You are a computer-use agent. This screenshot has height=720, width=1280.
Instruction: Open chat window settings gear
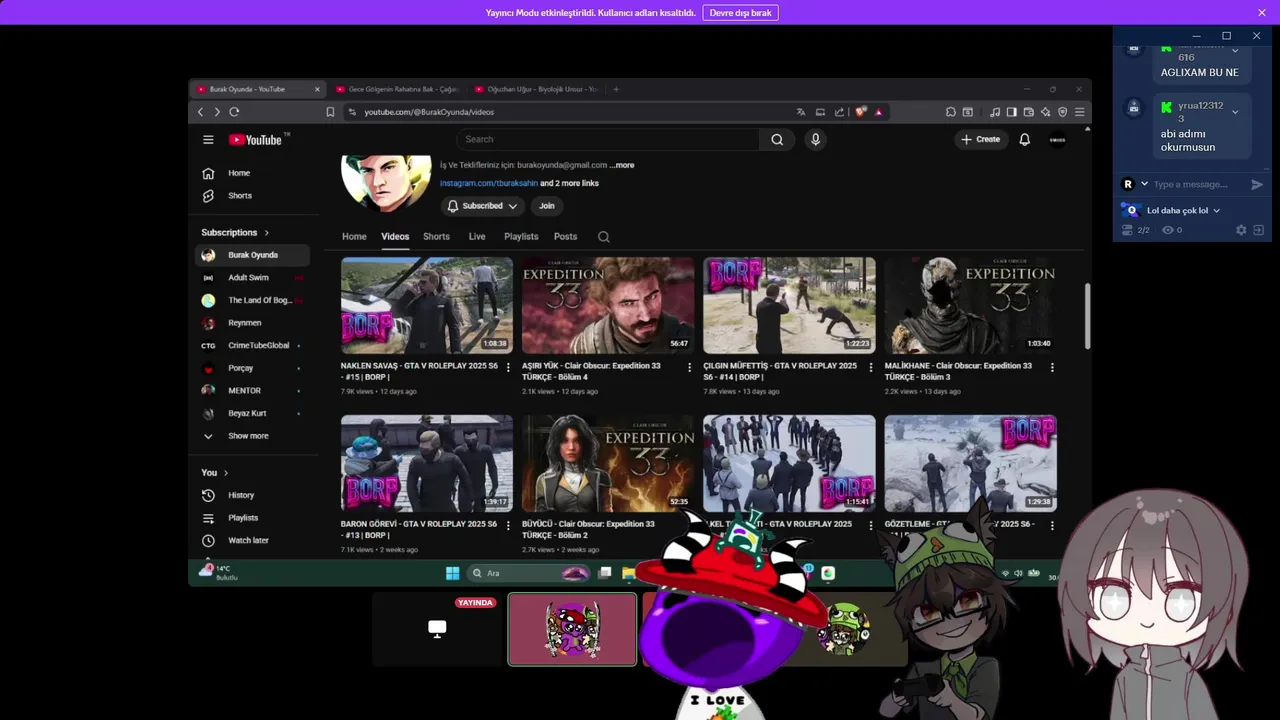coord(1241,230)
